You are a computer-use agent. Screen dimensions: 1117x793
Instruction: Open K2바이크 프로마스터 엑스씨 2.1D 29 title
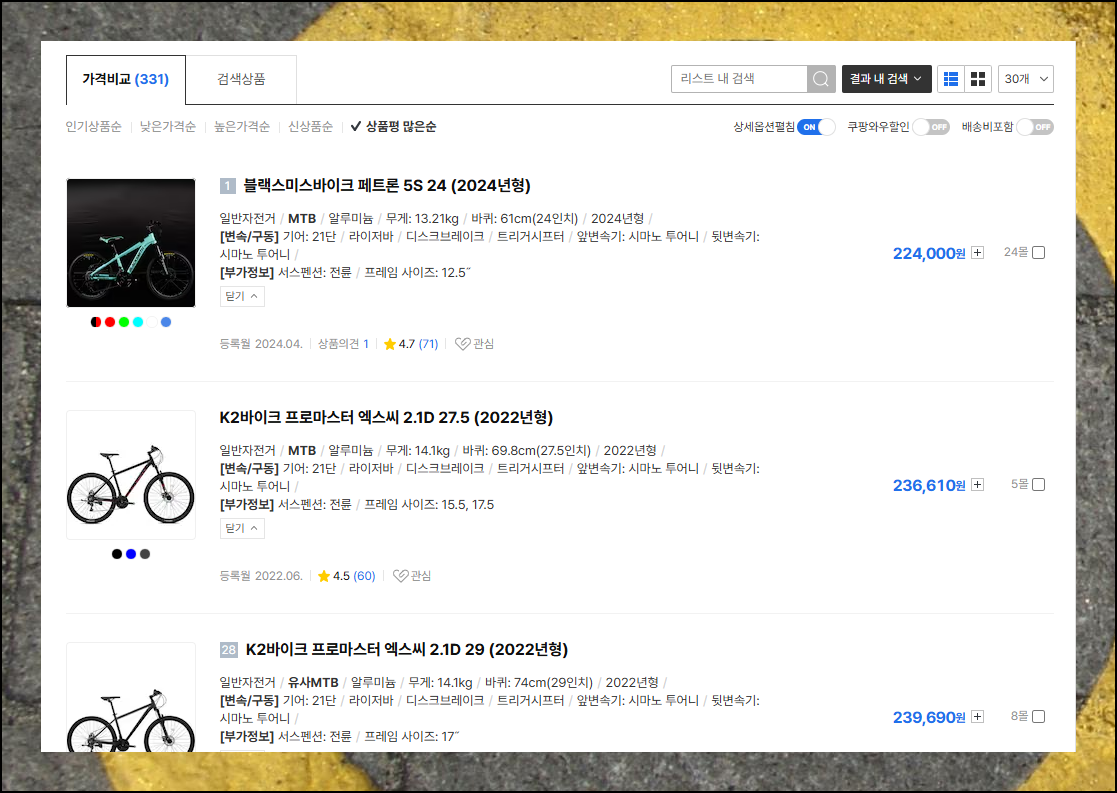tap(407, 650)
